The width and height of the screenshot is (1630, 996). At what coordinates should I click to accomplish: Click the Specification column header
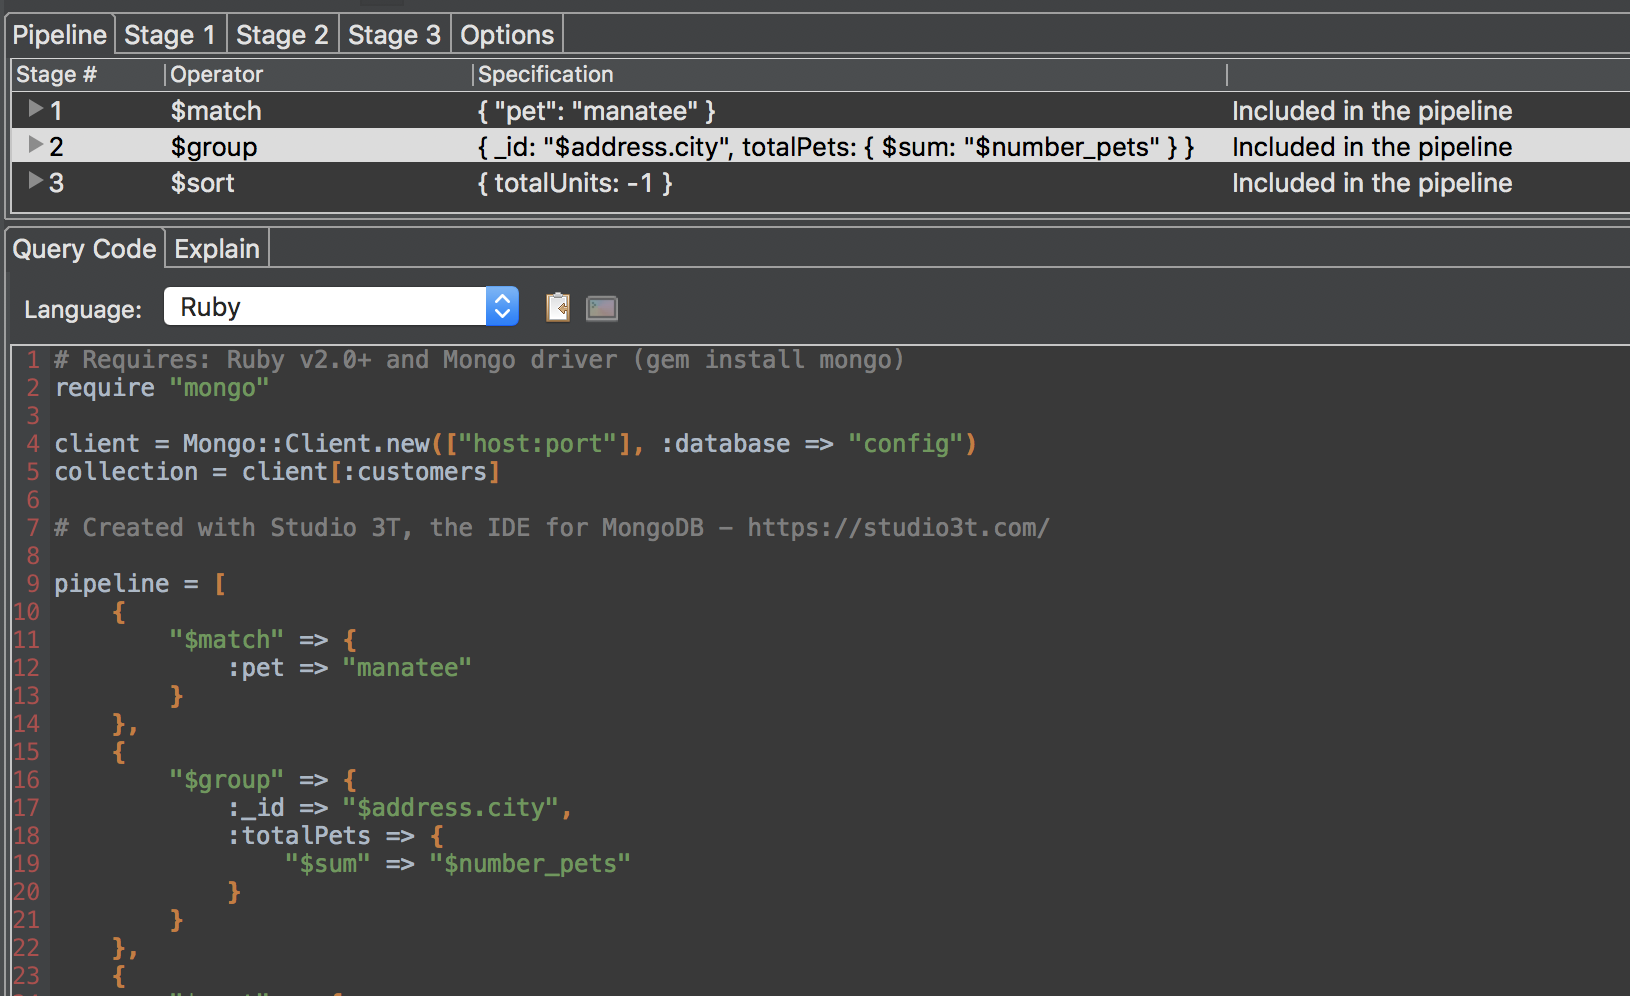(545, 73)
